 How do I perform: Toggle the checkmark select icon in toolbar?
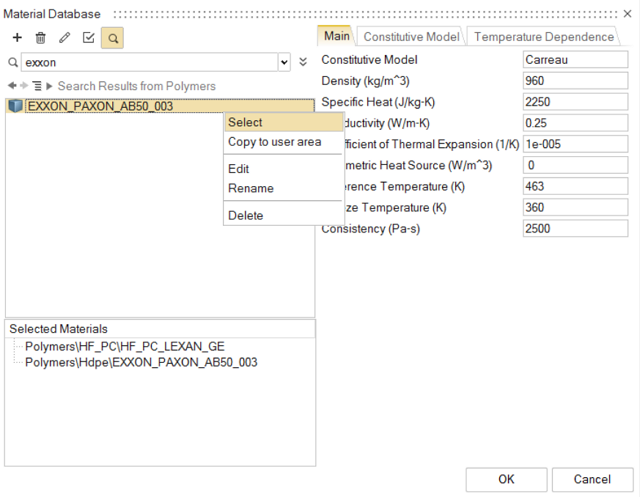88,37
